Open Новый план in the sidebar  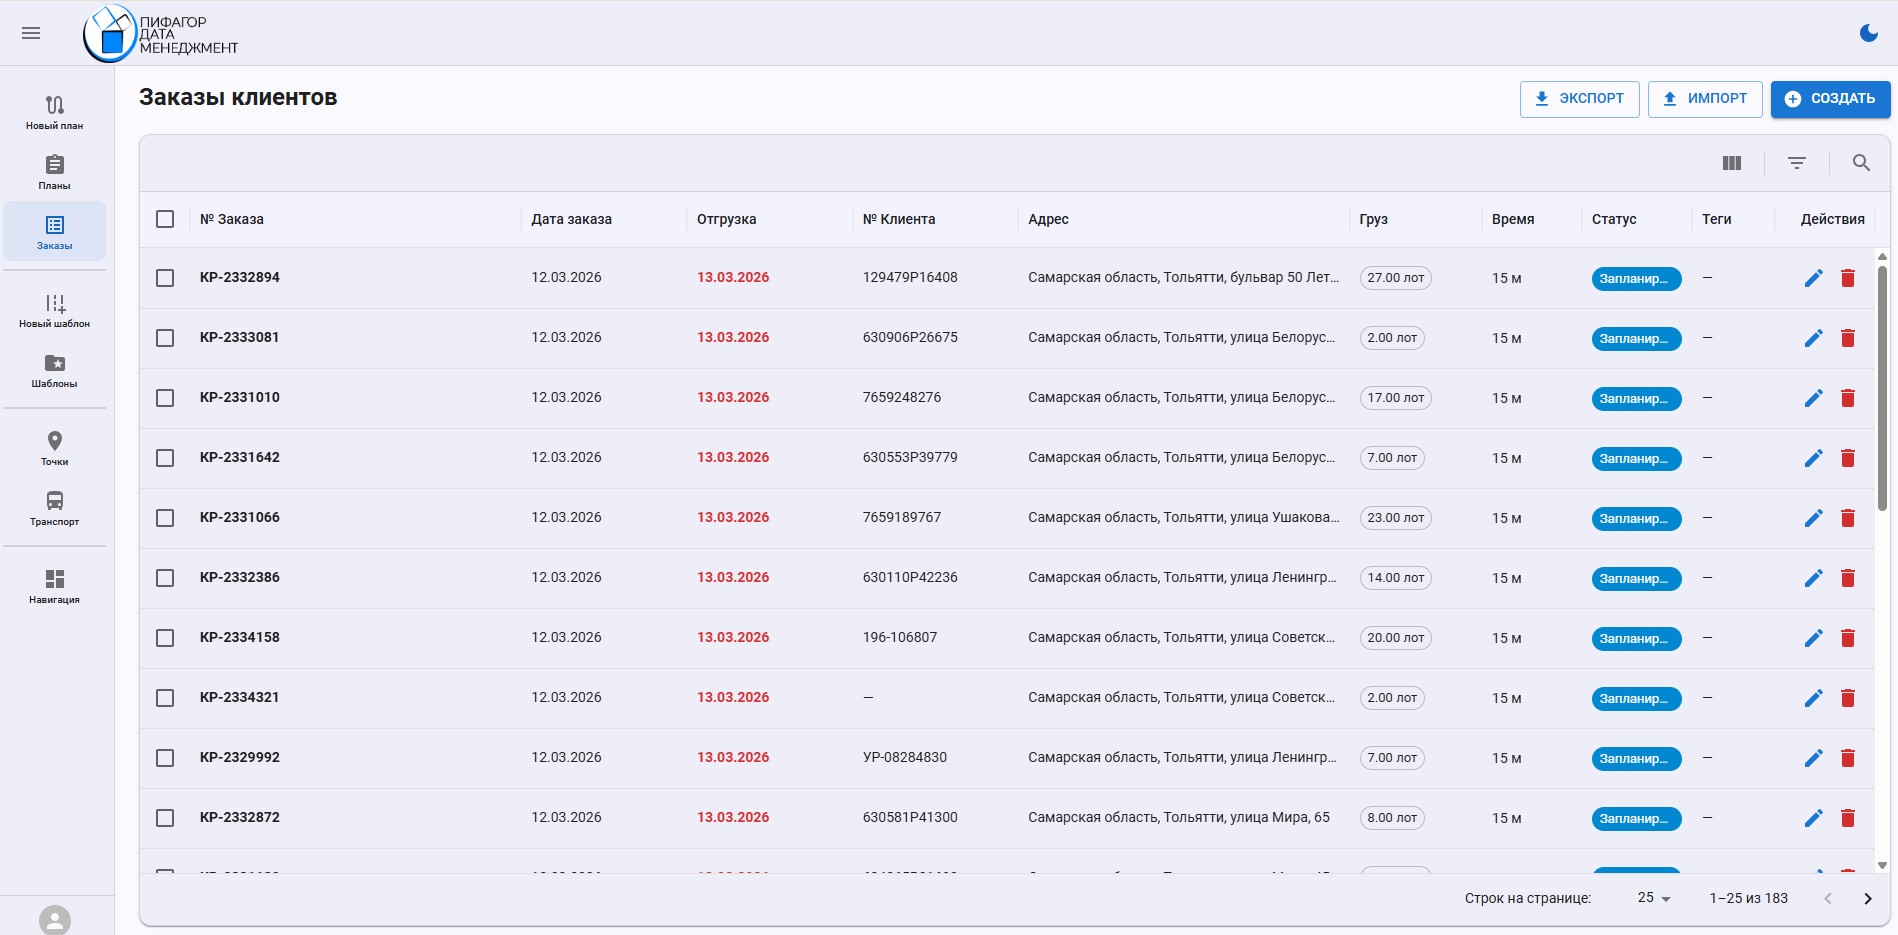(x=55, y=112)
